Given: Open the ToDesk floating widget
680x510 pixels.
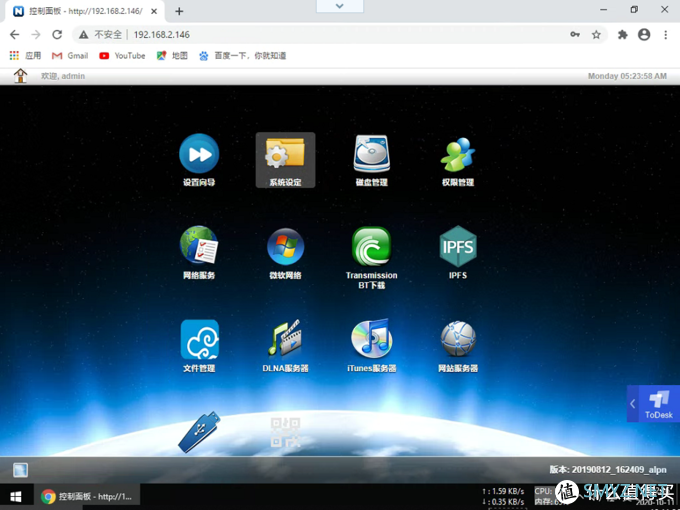Looking at the screenshot, I should 659,404.
